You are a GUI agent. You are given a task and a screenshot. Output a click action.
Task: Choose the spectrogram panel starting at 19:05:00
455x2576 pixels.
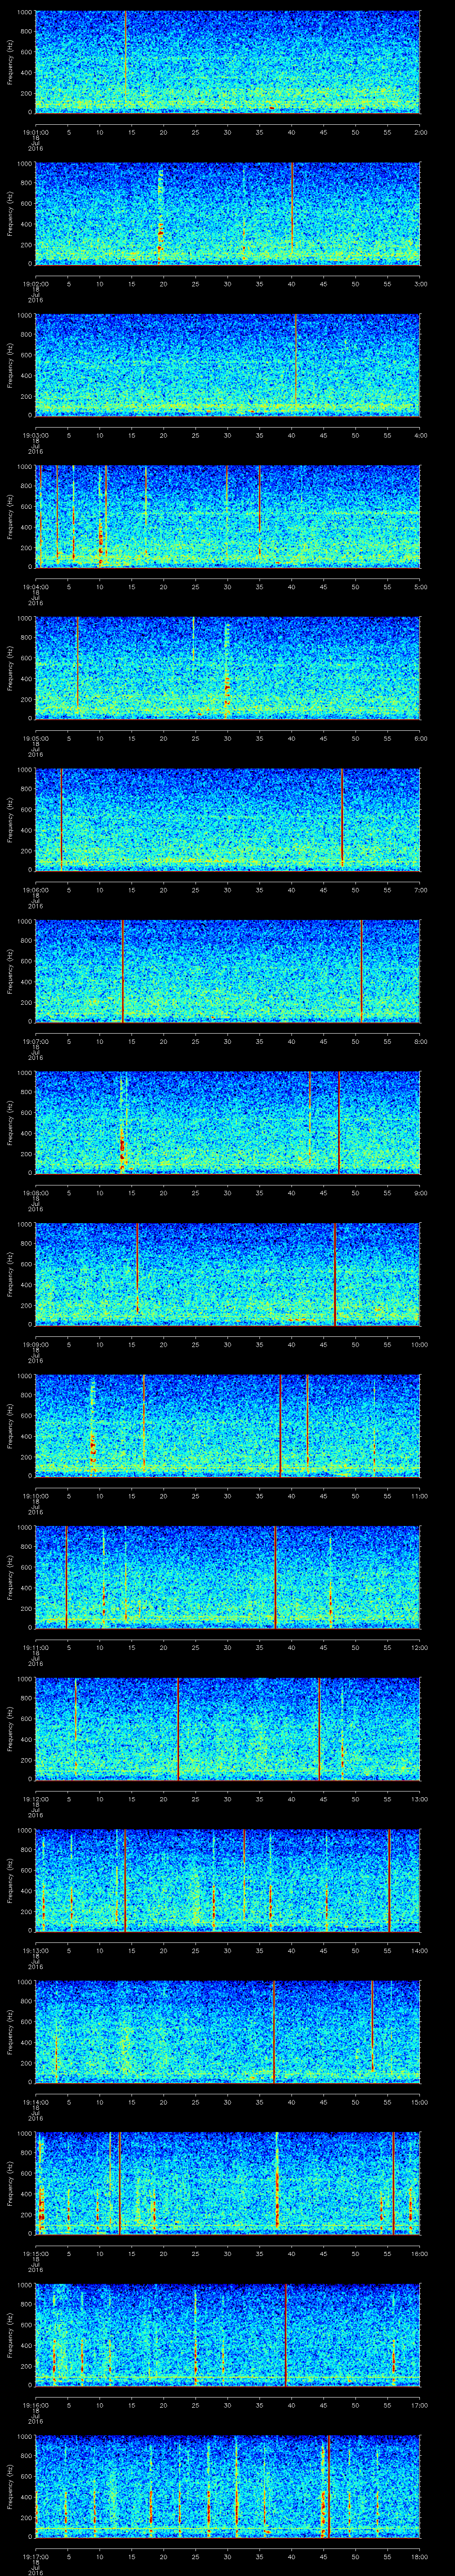point(227,668)
